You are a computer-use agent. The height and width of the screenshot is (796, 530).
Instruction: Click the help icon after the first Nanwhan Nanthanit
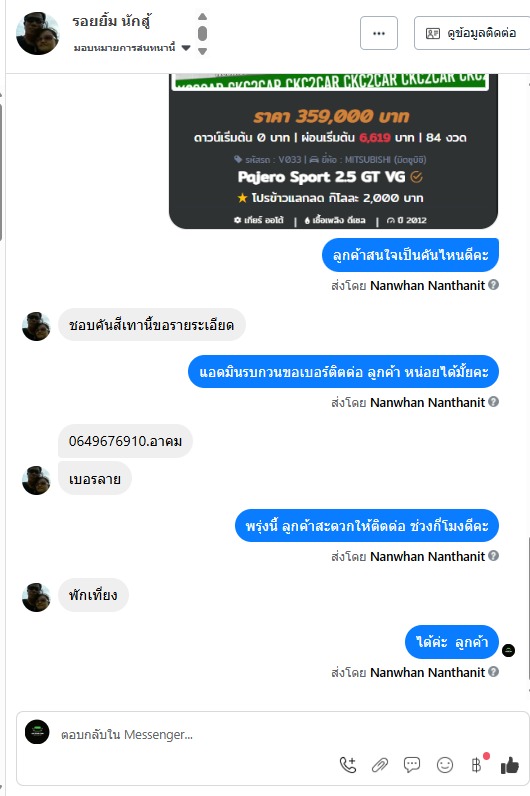(x=493, y=285)
